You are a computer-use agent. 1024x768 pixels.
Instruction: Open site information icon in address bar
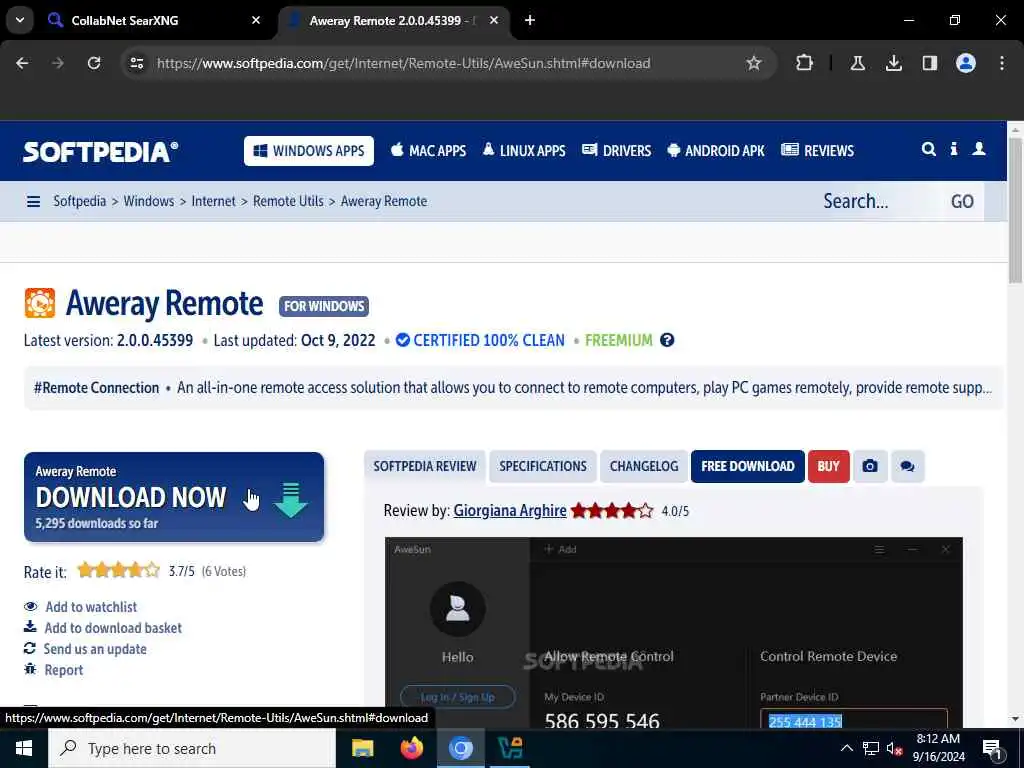click(136, 63)
